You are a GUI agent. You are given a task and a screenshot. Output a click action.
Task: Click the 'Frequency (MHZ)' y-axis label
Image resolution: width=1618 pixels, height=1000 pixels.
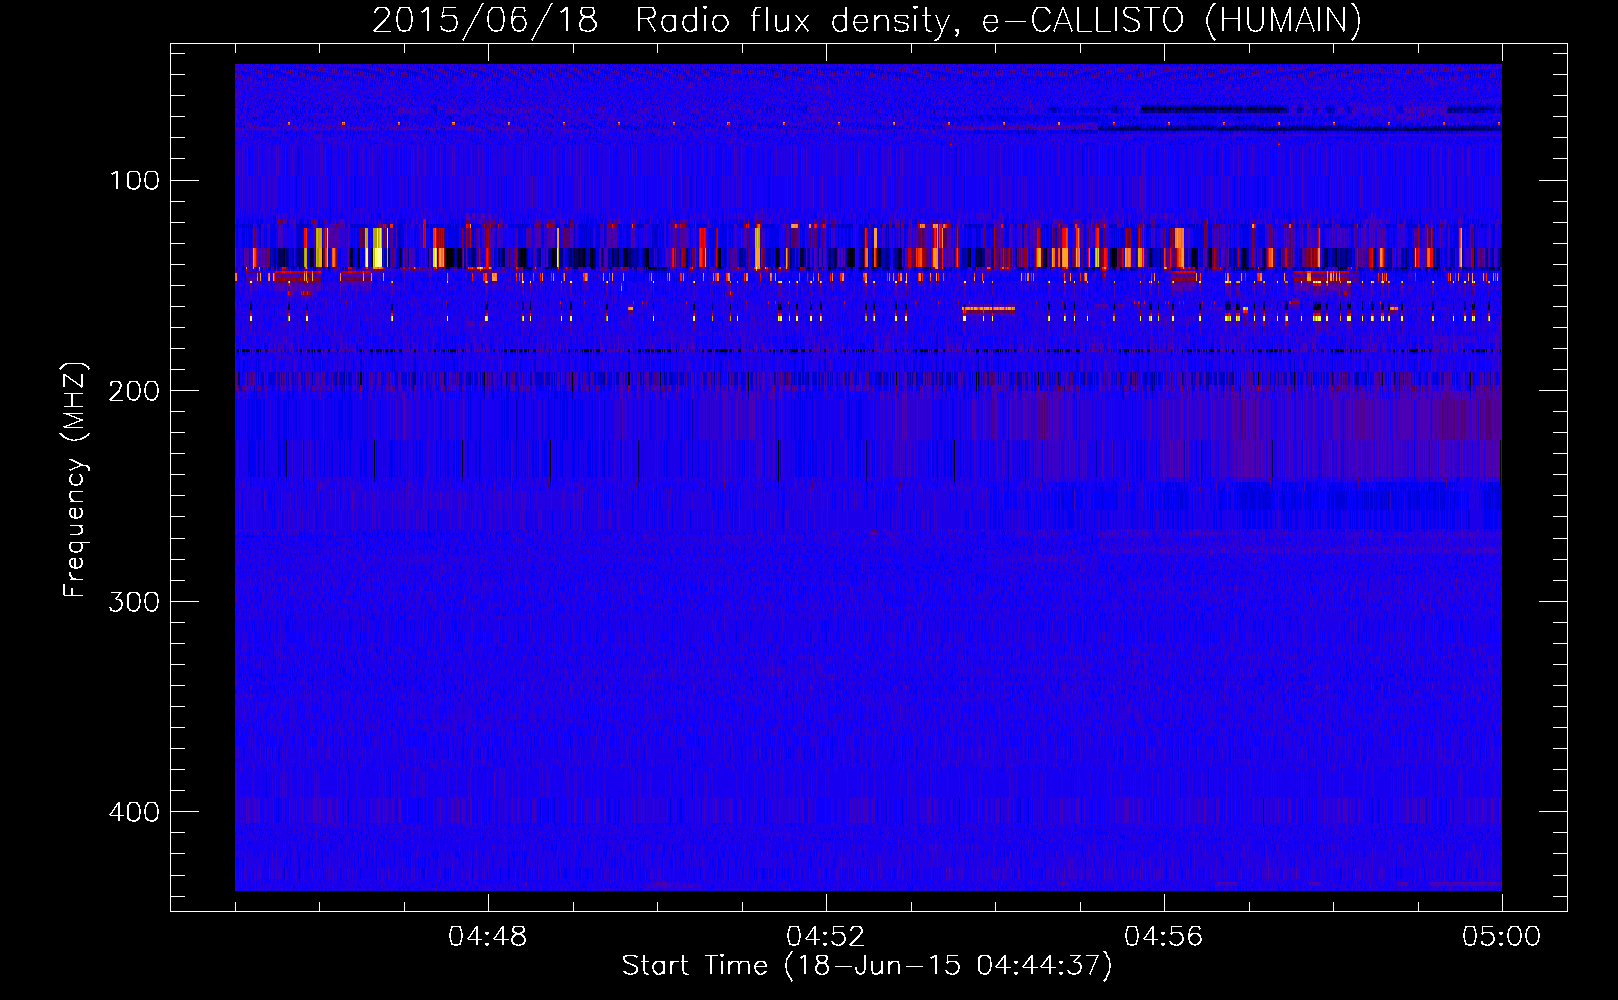pyautogui.click(x=75, y=479)
